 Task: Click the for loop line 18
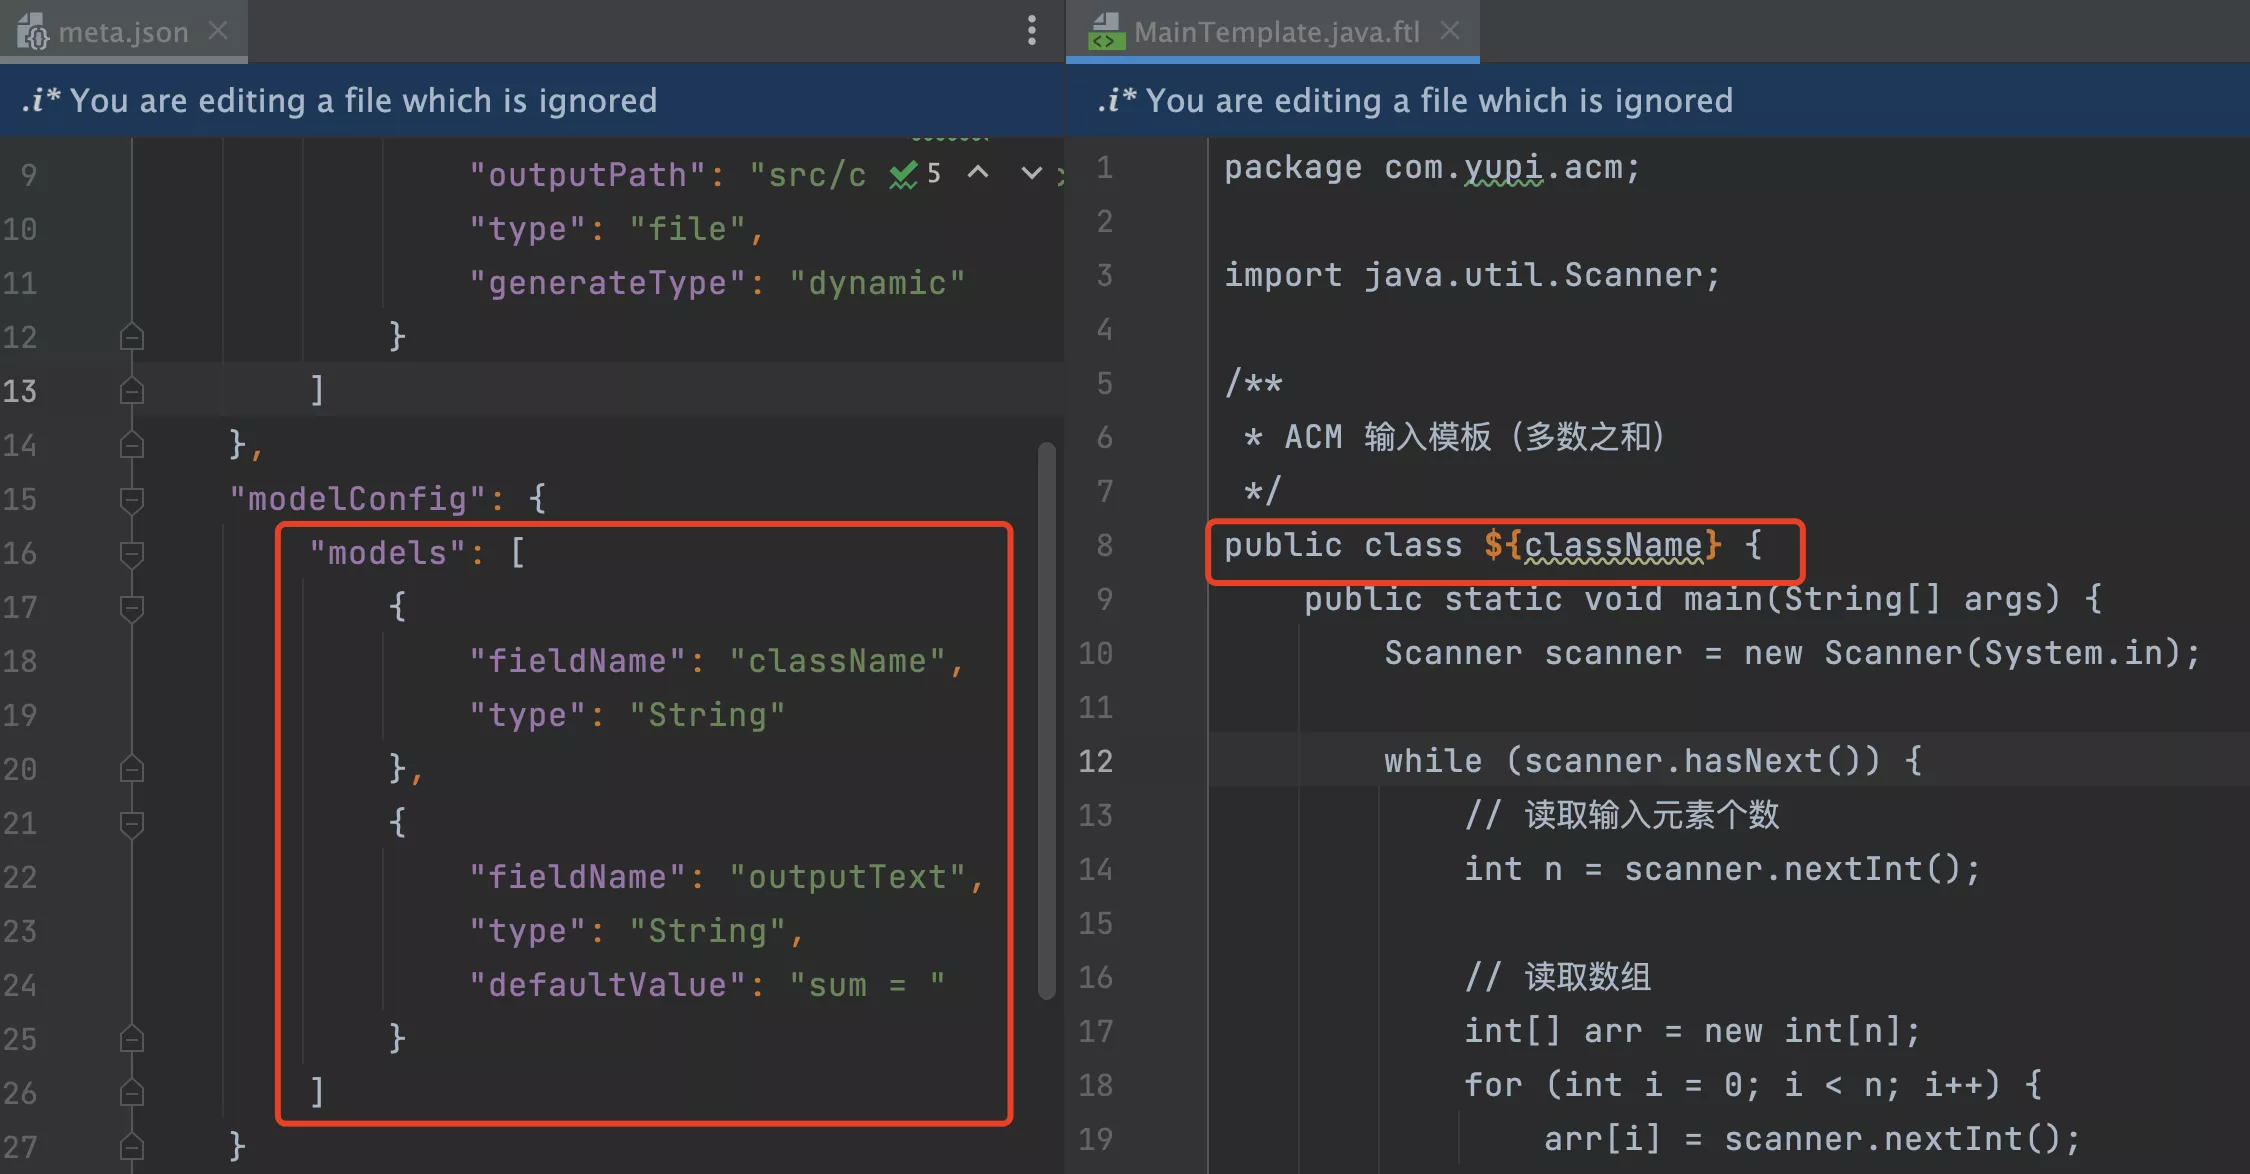click(1752, 1085)
